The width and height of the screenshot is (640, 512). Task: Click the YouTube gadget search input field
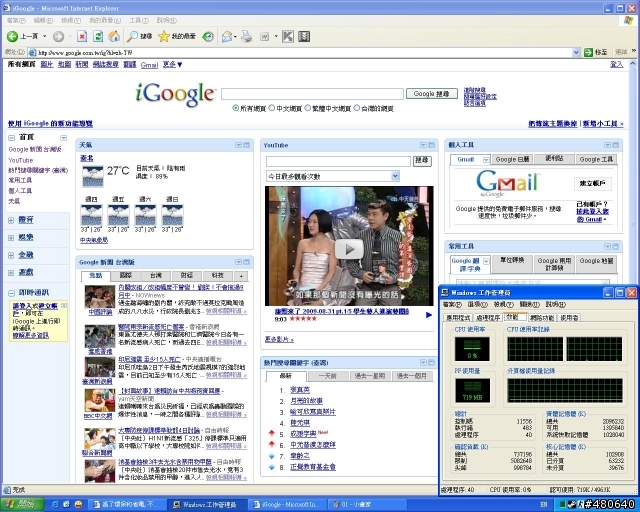click(x=338, y=161)
